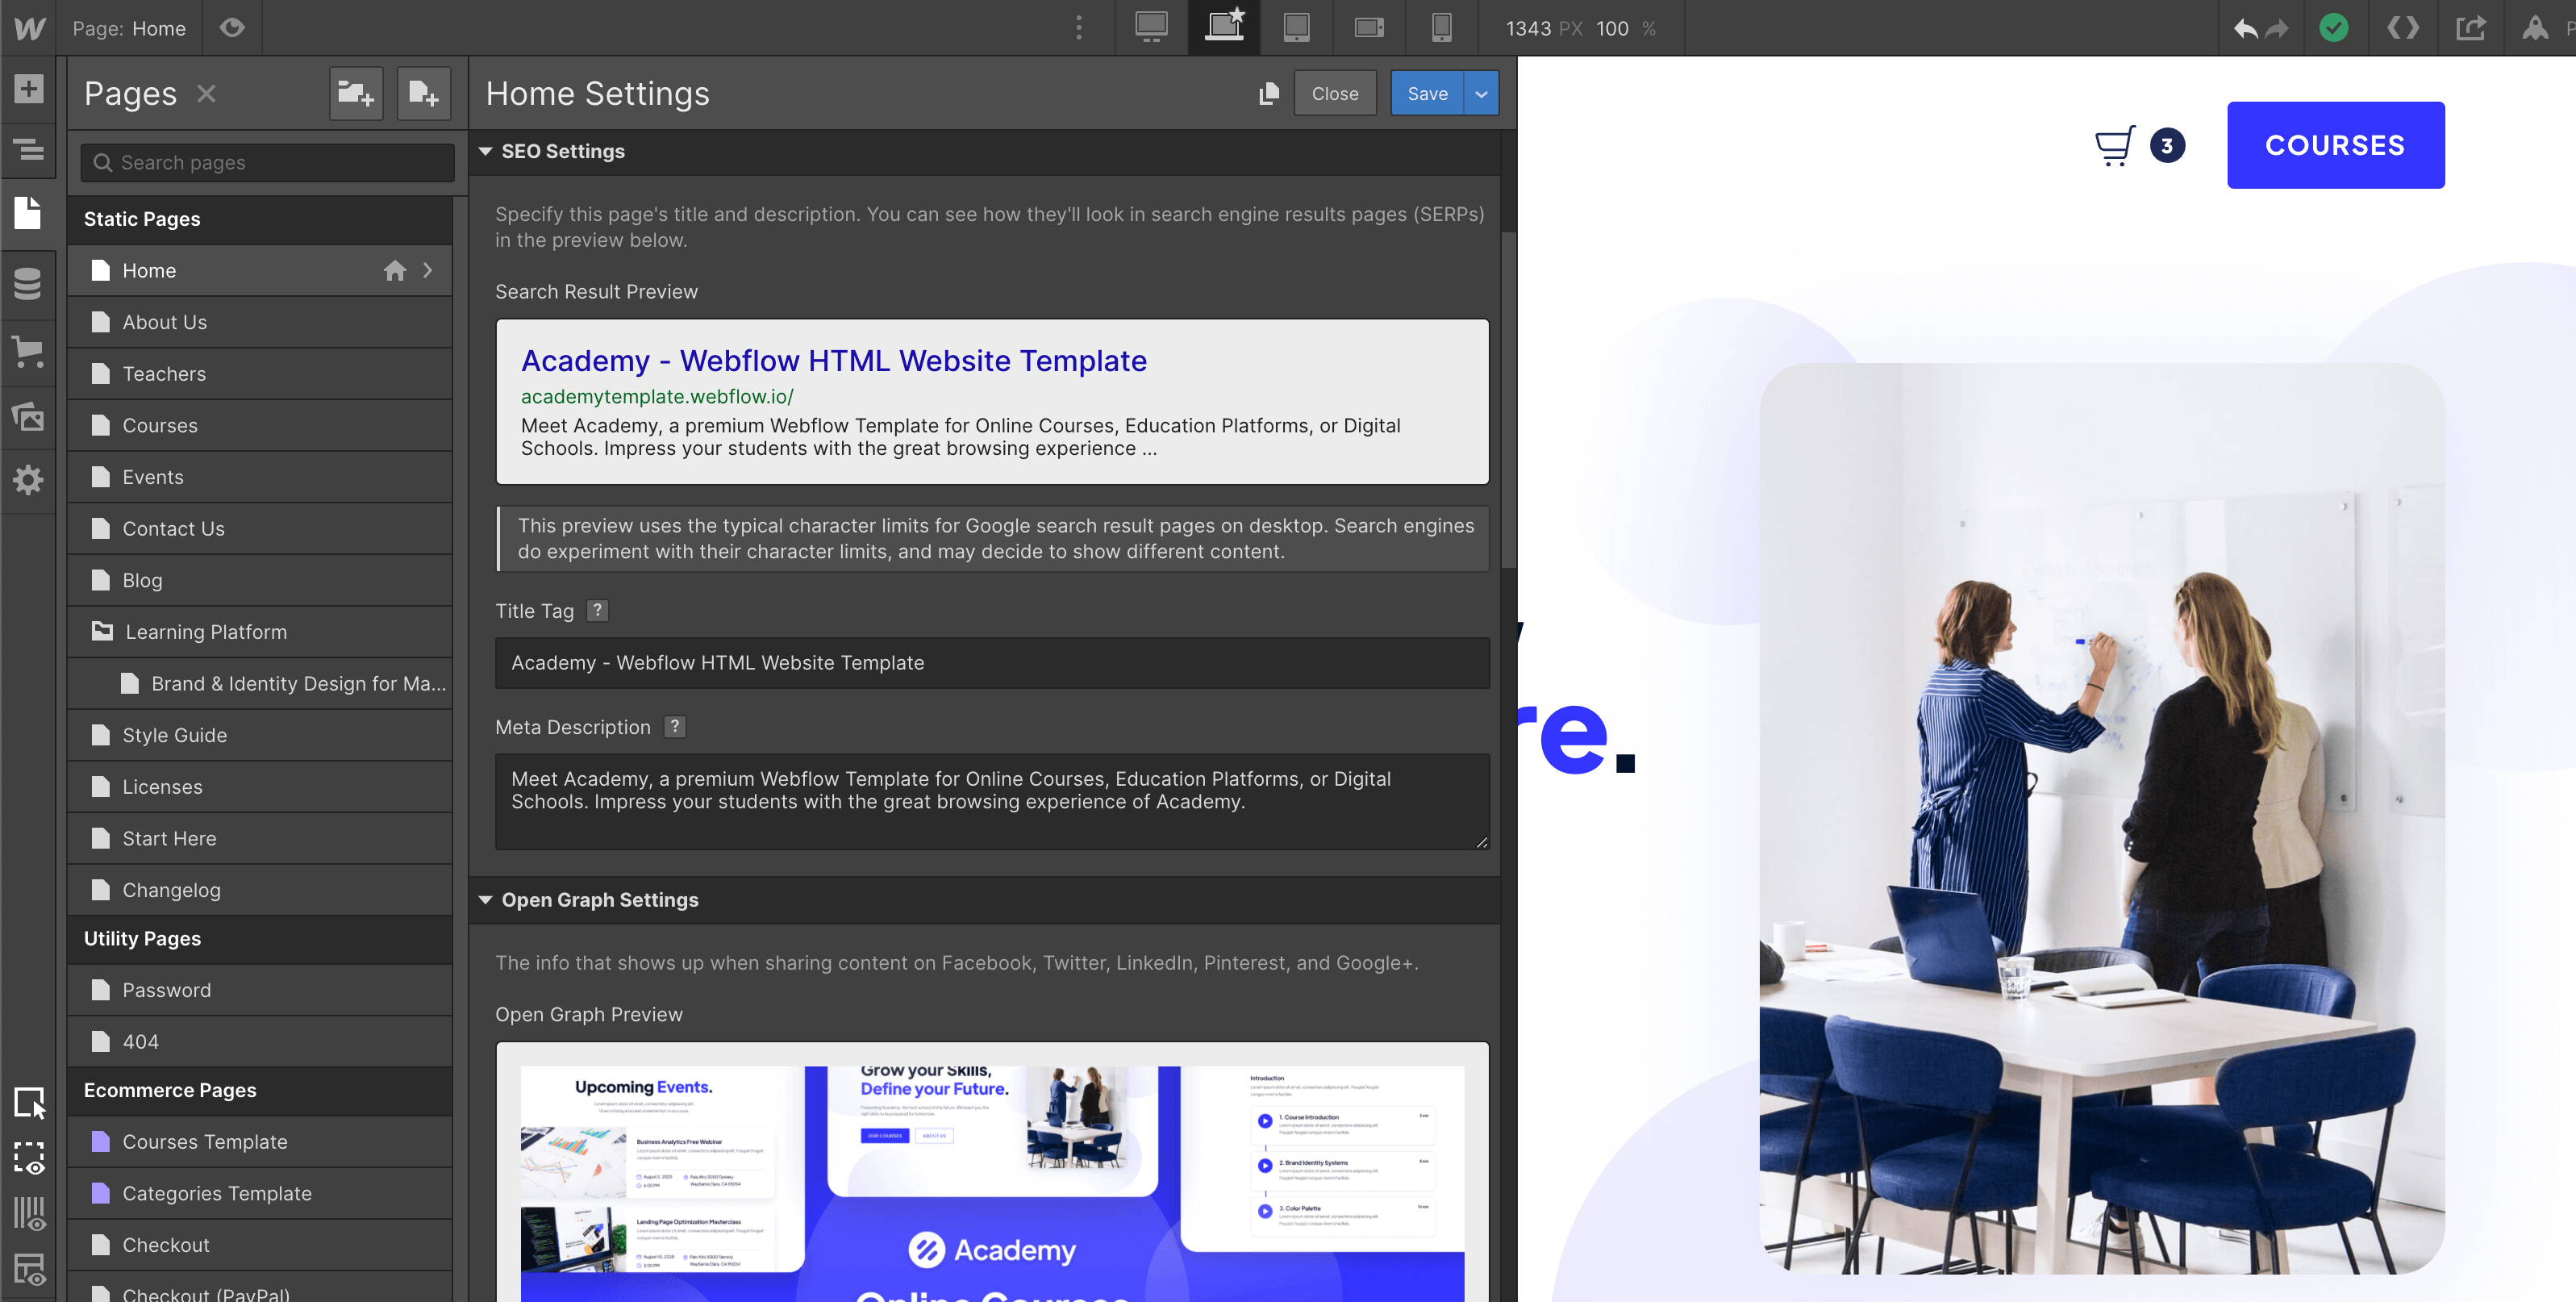Collapse the SEO Settings section
Image resolution: width=2576 pixels, height=1302 pixels.
[x=487, y=151]
